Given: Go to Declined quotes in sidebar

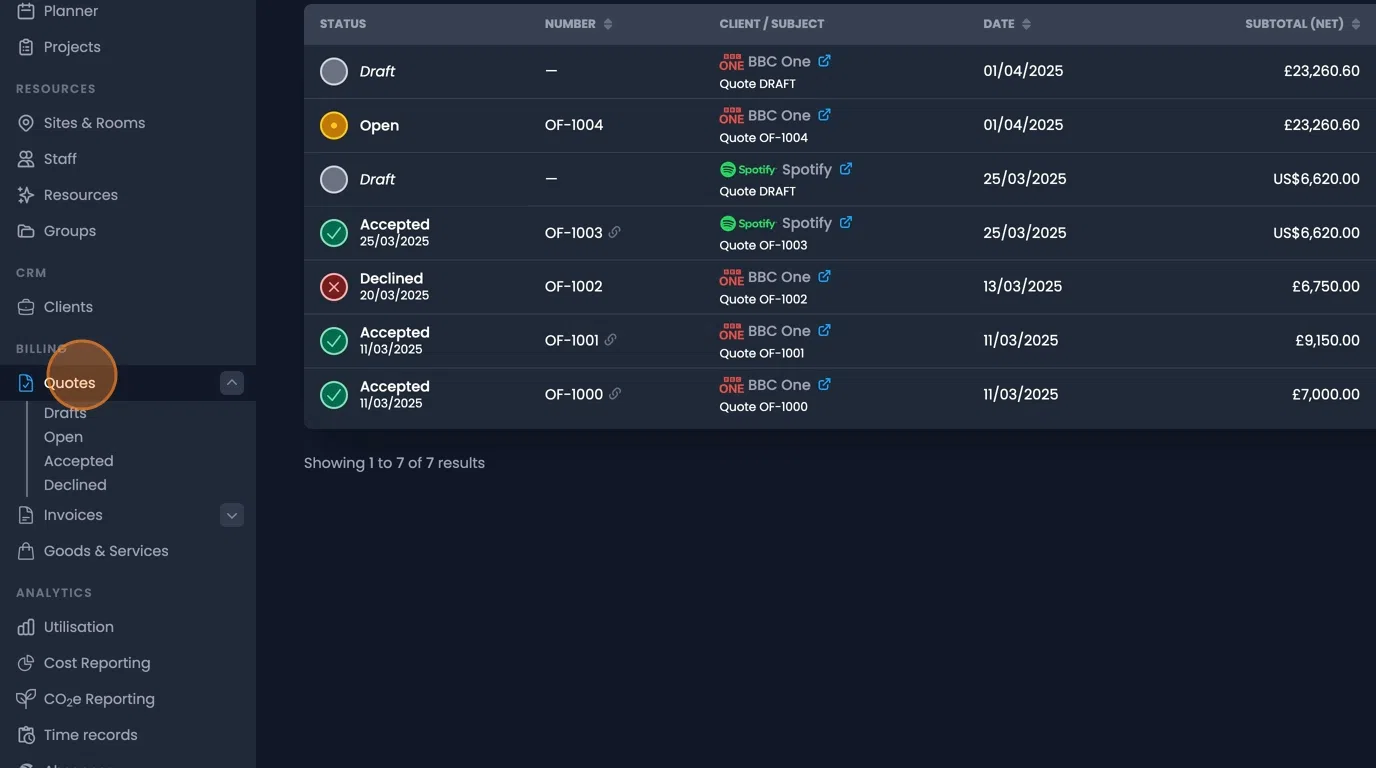Looking at the screenshot, I should 75,485.
